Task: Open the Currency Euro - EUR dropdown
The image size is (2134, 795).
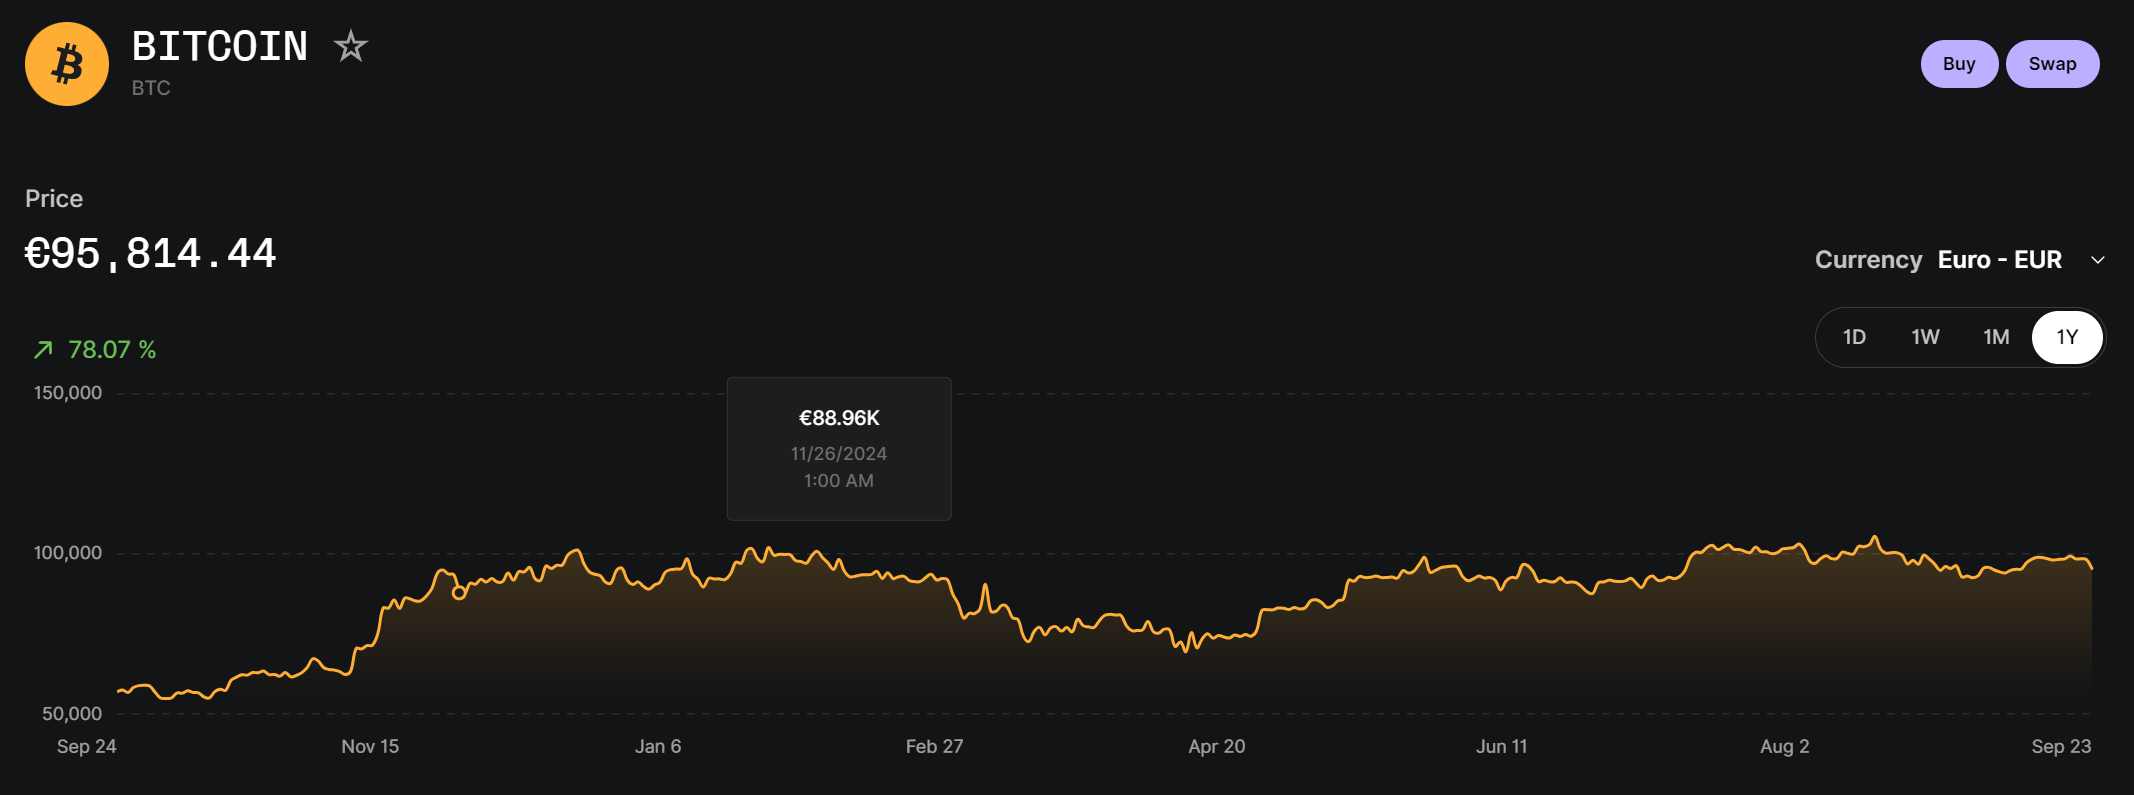Action: 1960,260
